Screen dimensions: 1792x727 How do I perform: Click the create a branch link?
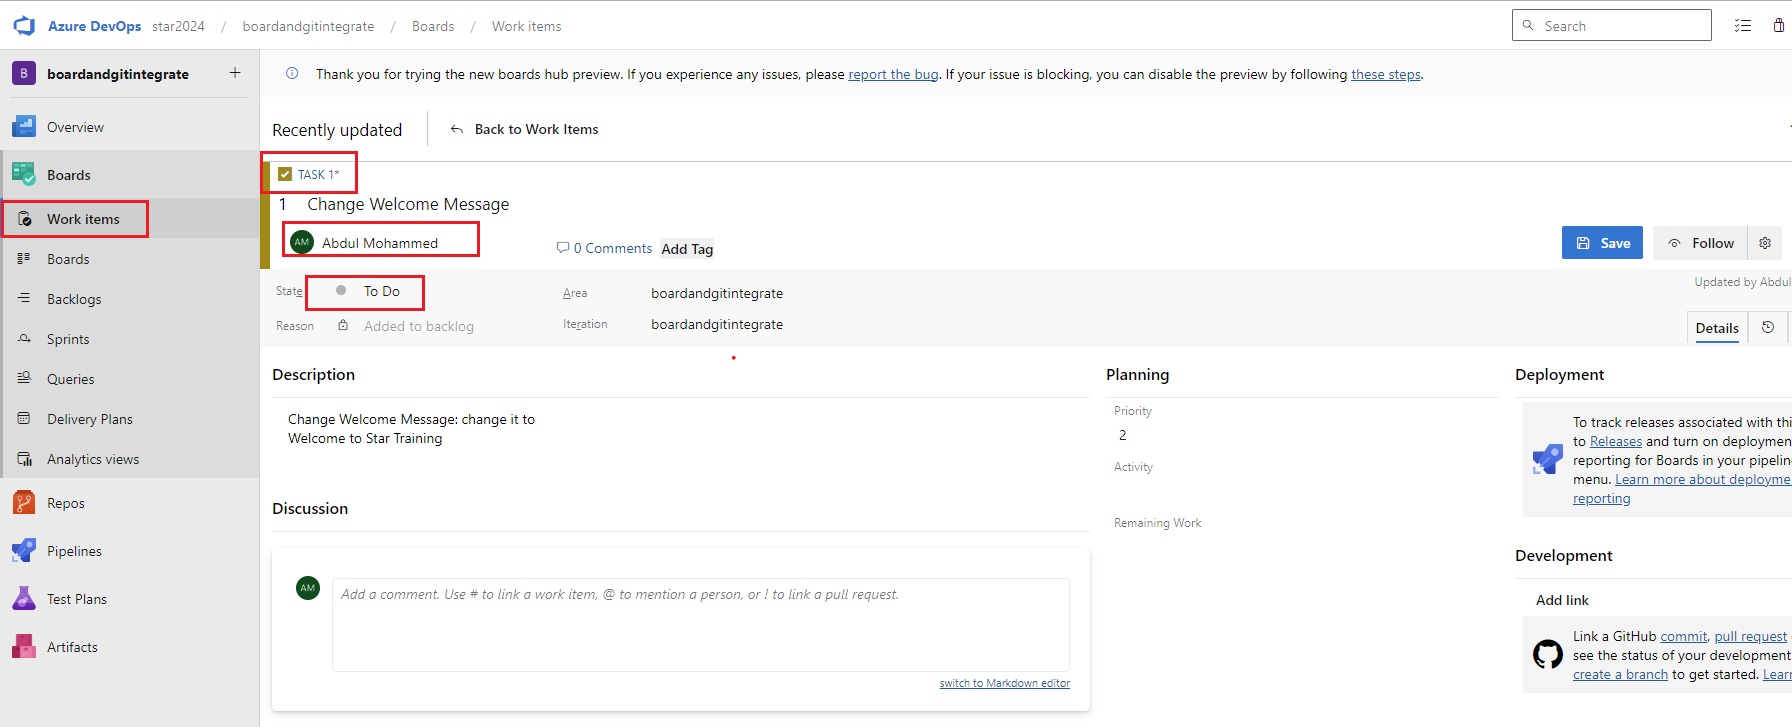click(x=1620, y=674)
